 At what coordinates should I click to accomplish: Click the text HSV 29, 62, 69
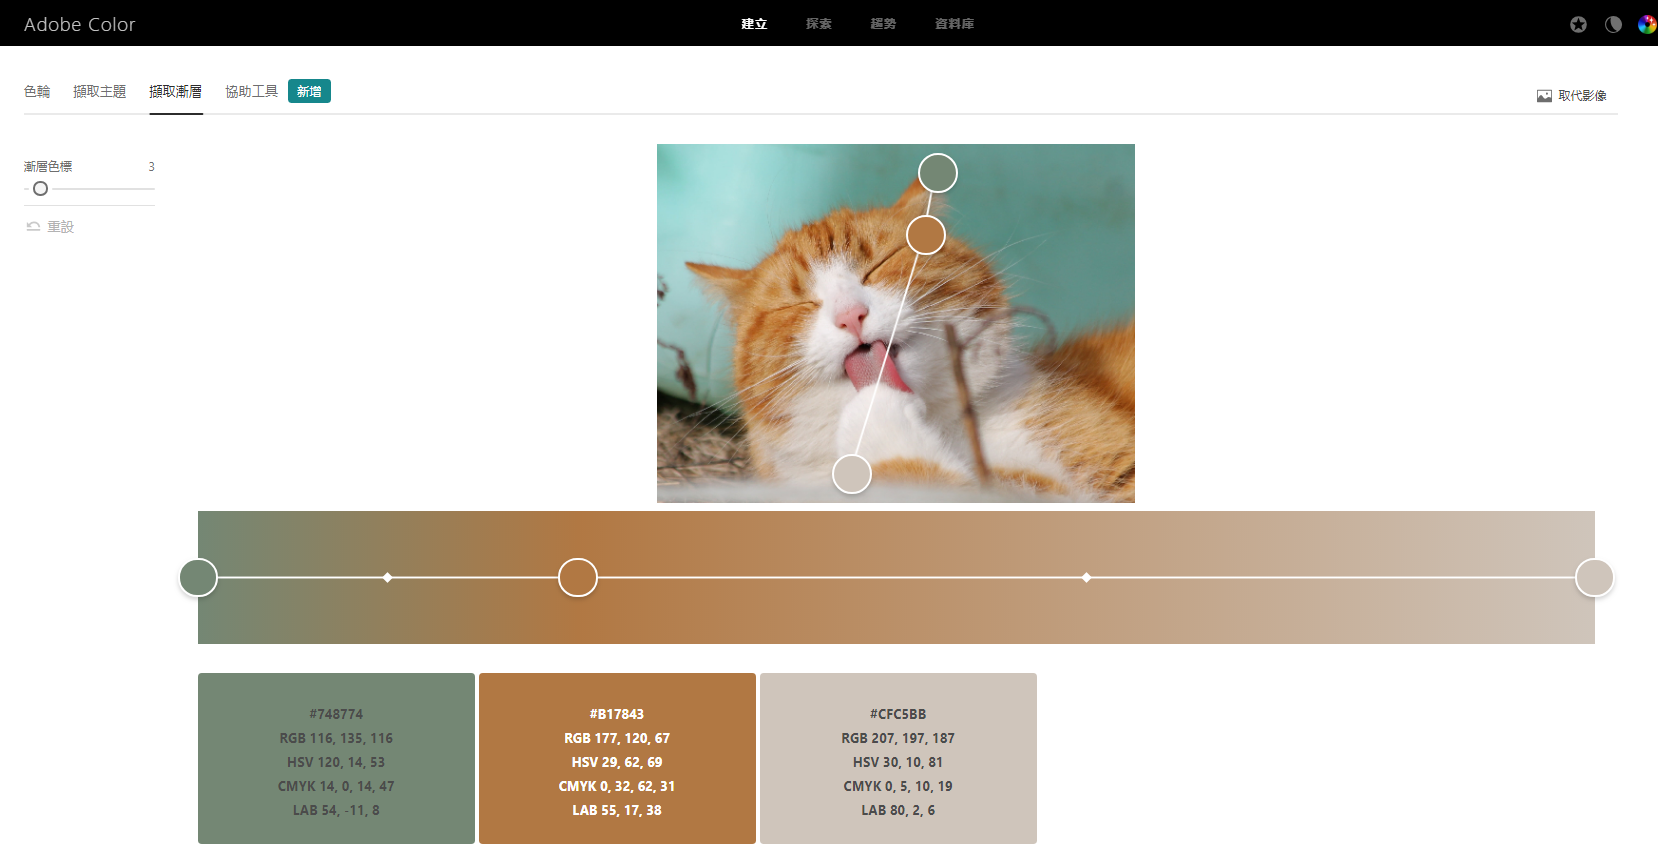click(617, 762)
